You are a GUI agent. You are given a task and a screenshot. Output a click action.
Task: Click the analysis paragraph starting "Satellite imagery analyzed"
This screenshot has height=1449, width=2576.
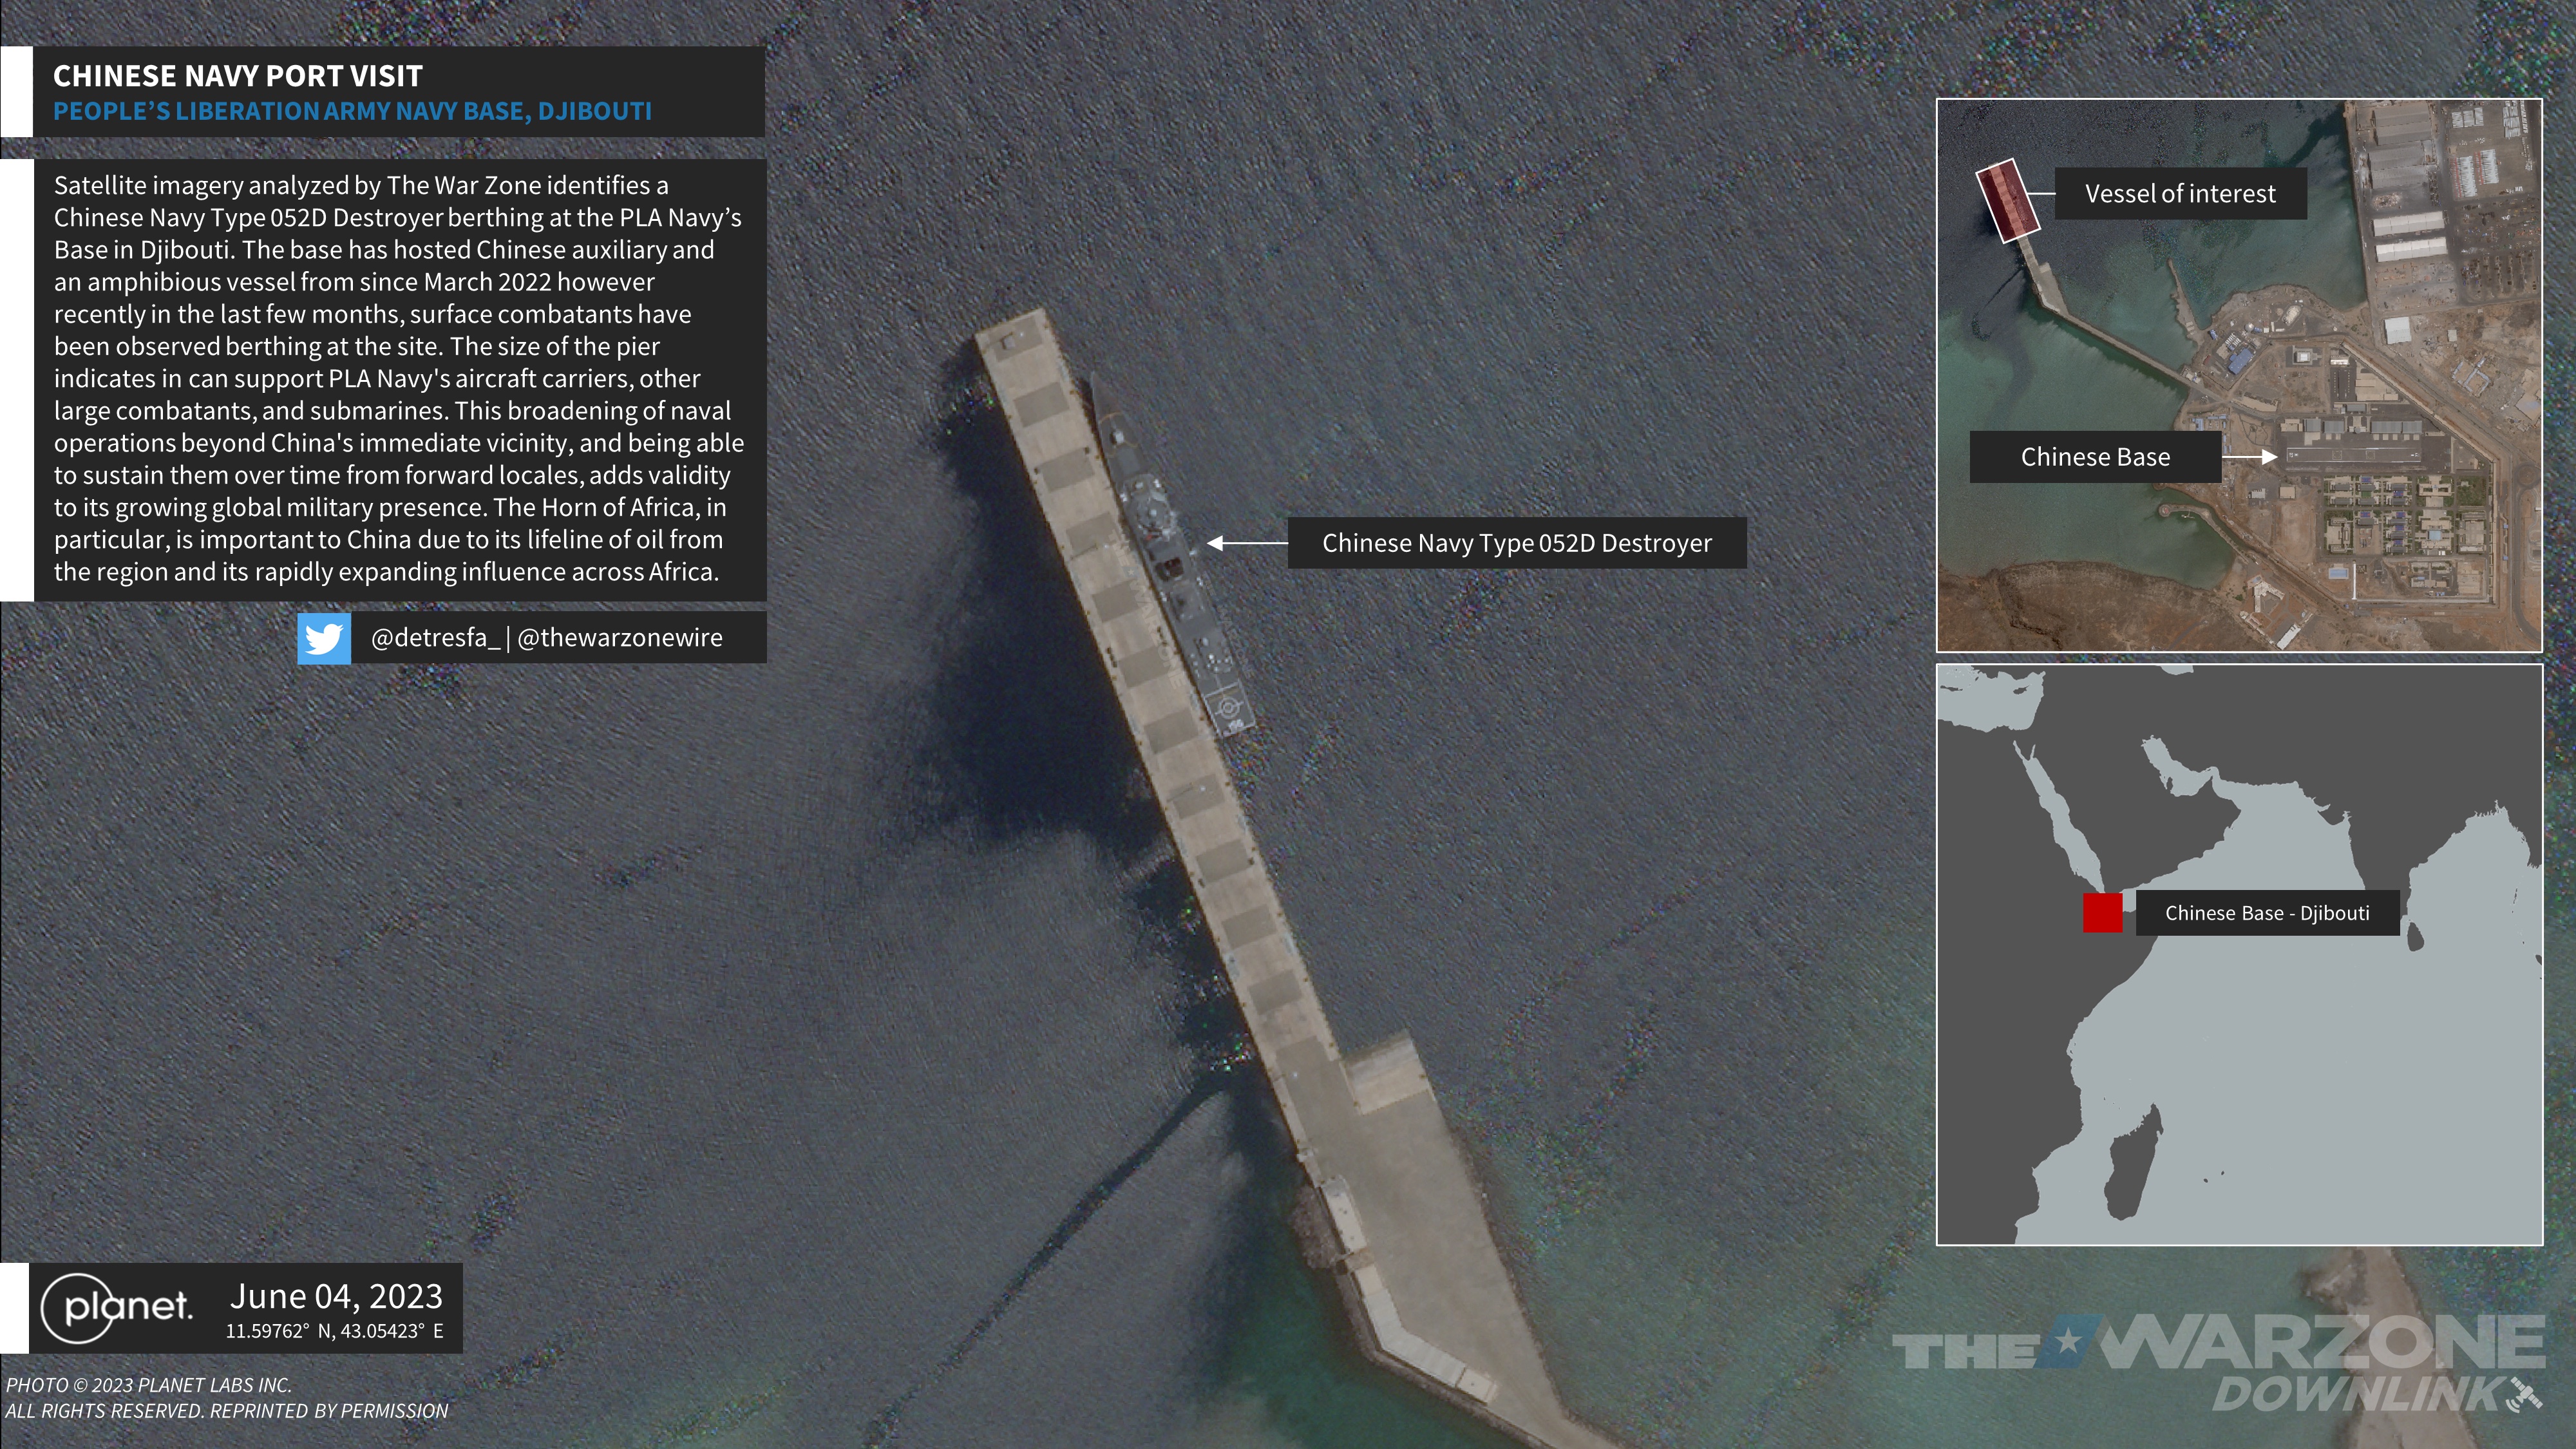[x=399, y=379]
